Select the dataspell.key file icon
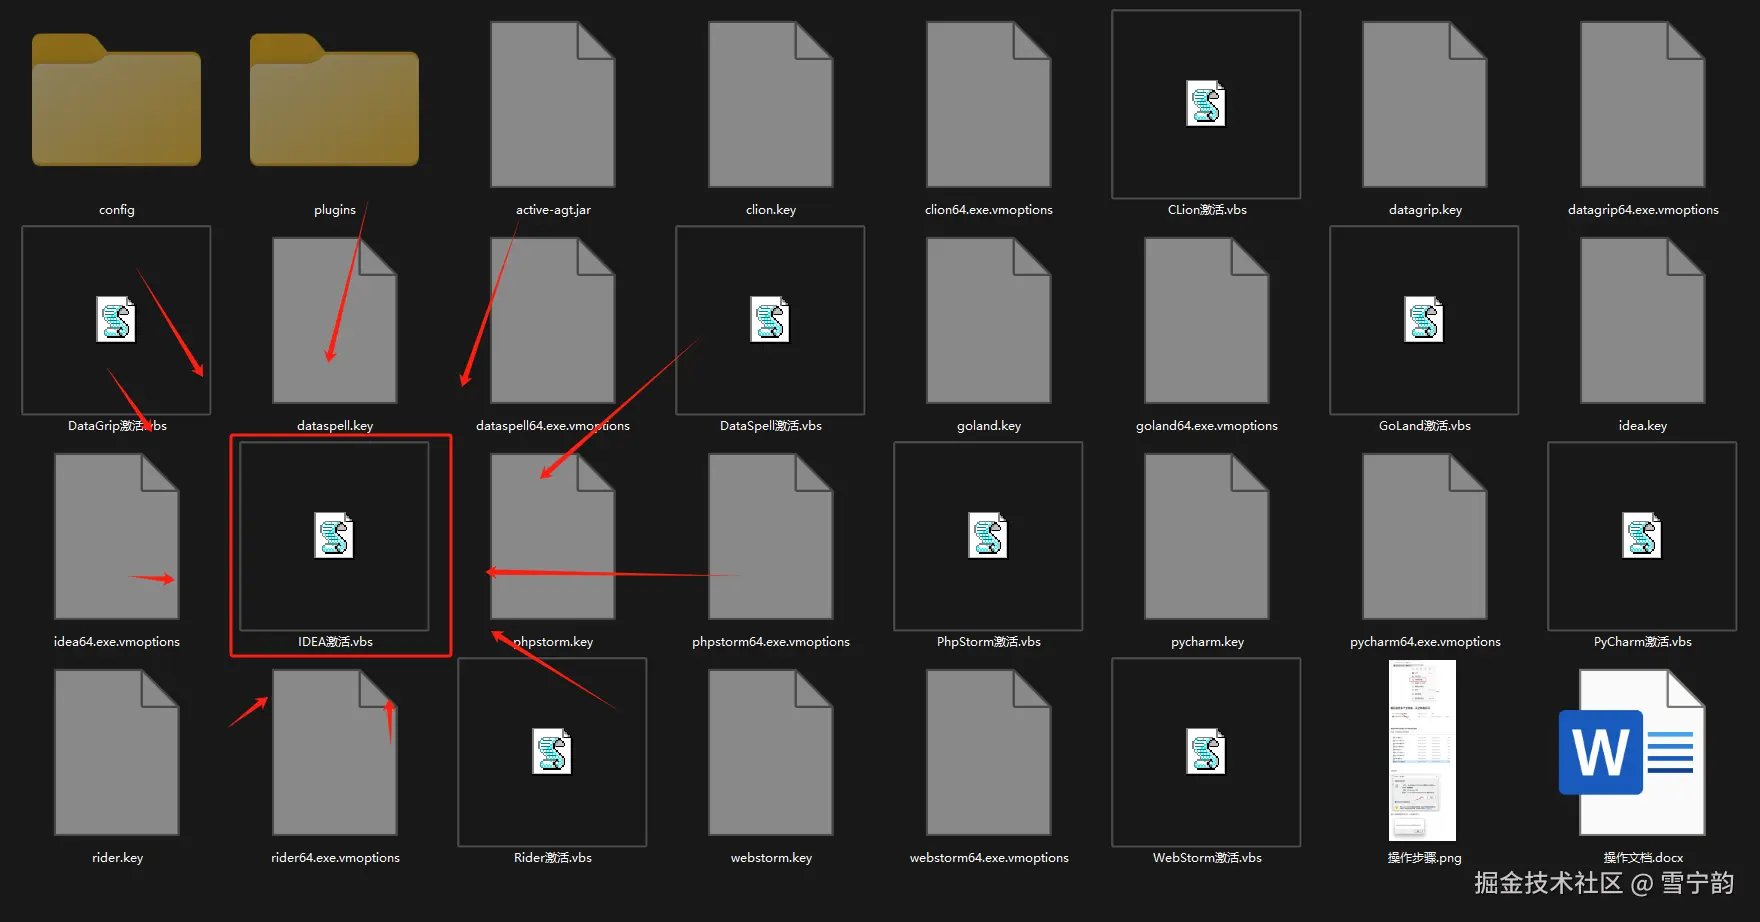This screenshot has width=1760, height=922. point(335,320)
